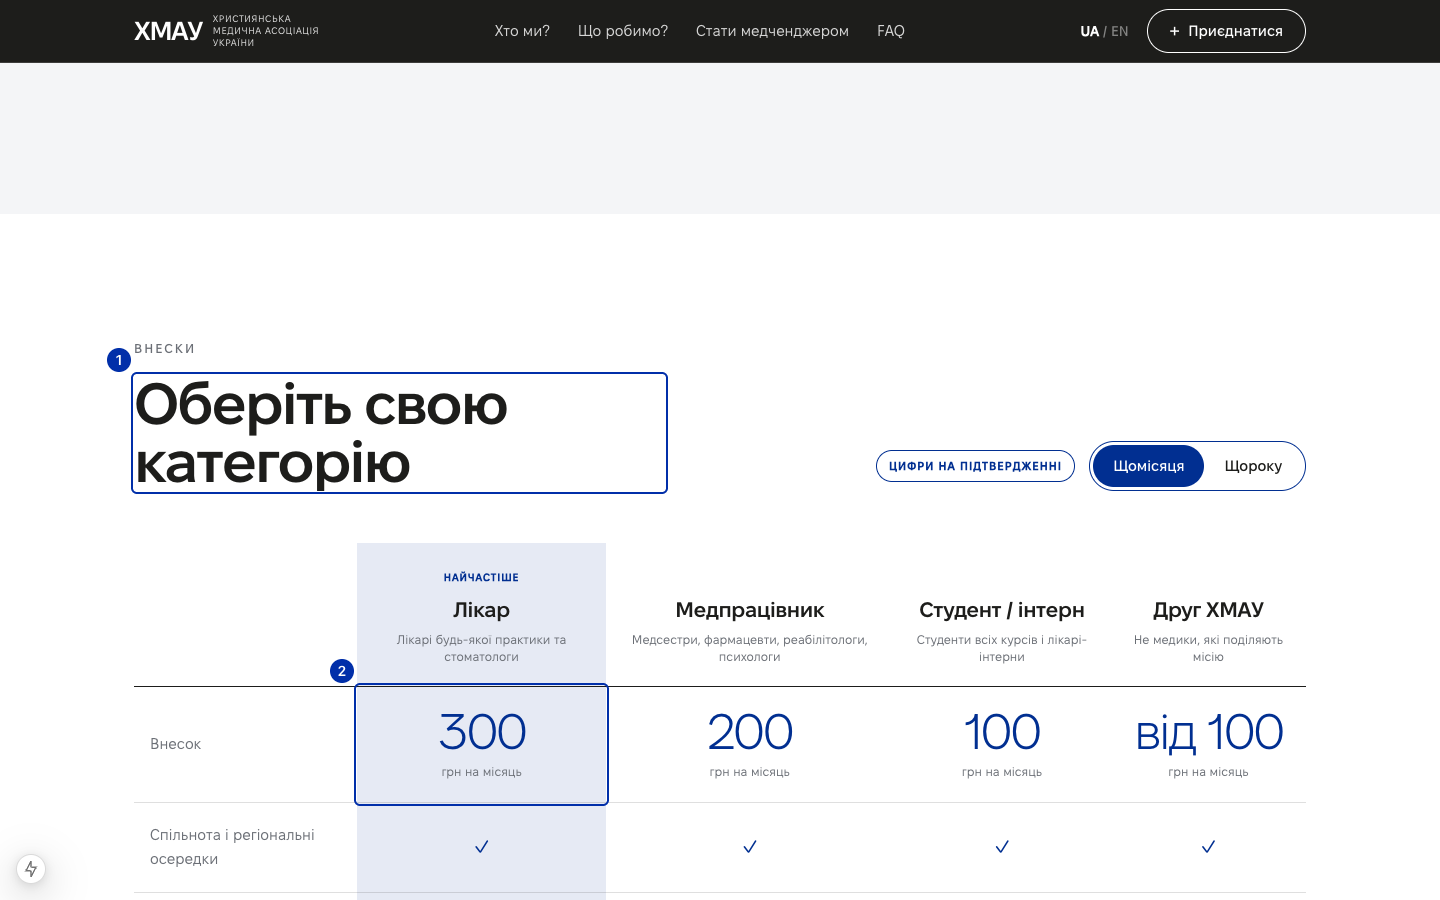1440x900 pixels.
Task: Open the FAQ menu item
Action: tap(891, 31)
